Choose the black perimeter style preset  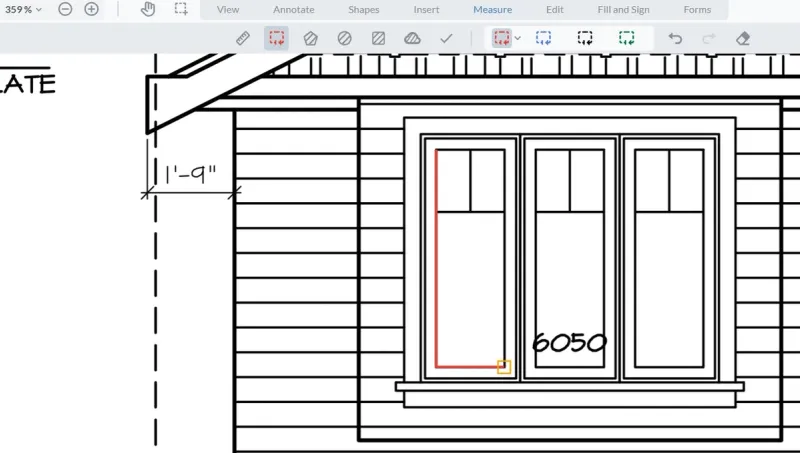coord(585,38)
